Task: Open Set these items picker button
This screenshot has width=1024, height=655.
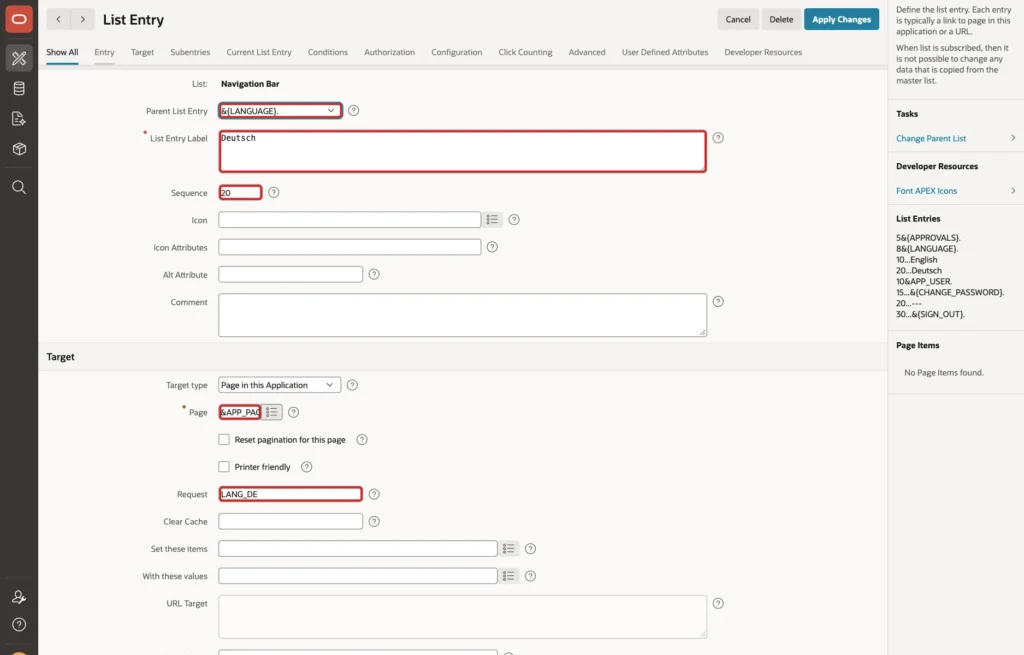Action: (508, 549)
